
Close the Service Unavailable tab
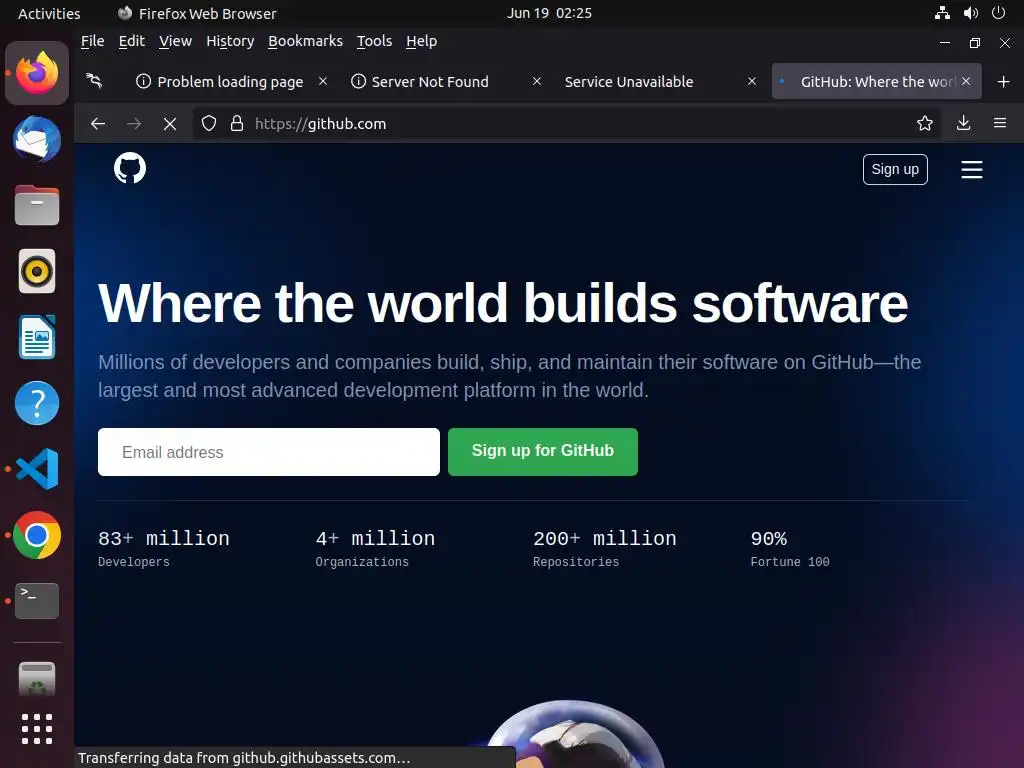point(752,81)
